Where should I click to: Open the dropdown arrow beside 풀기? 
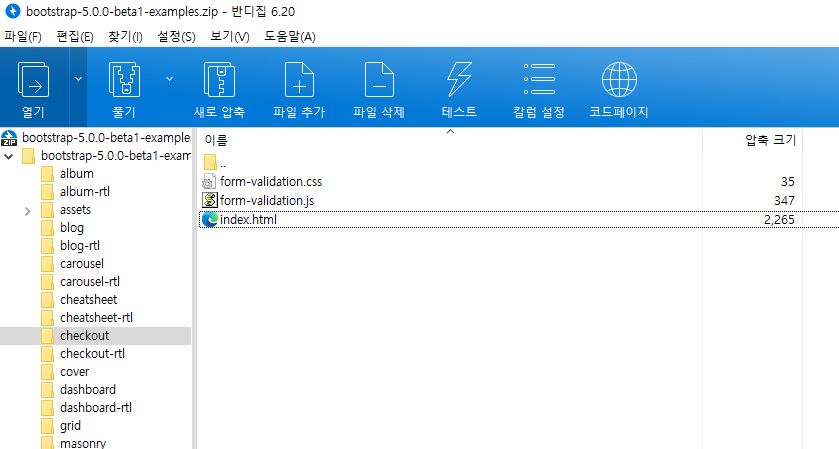(169, 79)
